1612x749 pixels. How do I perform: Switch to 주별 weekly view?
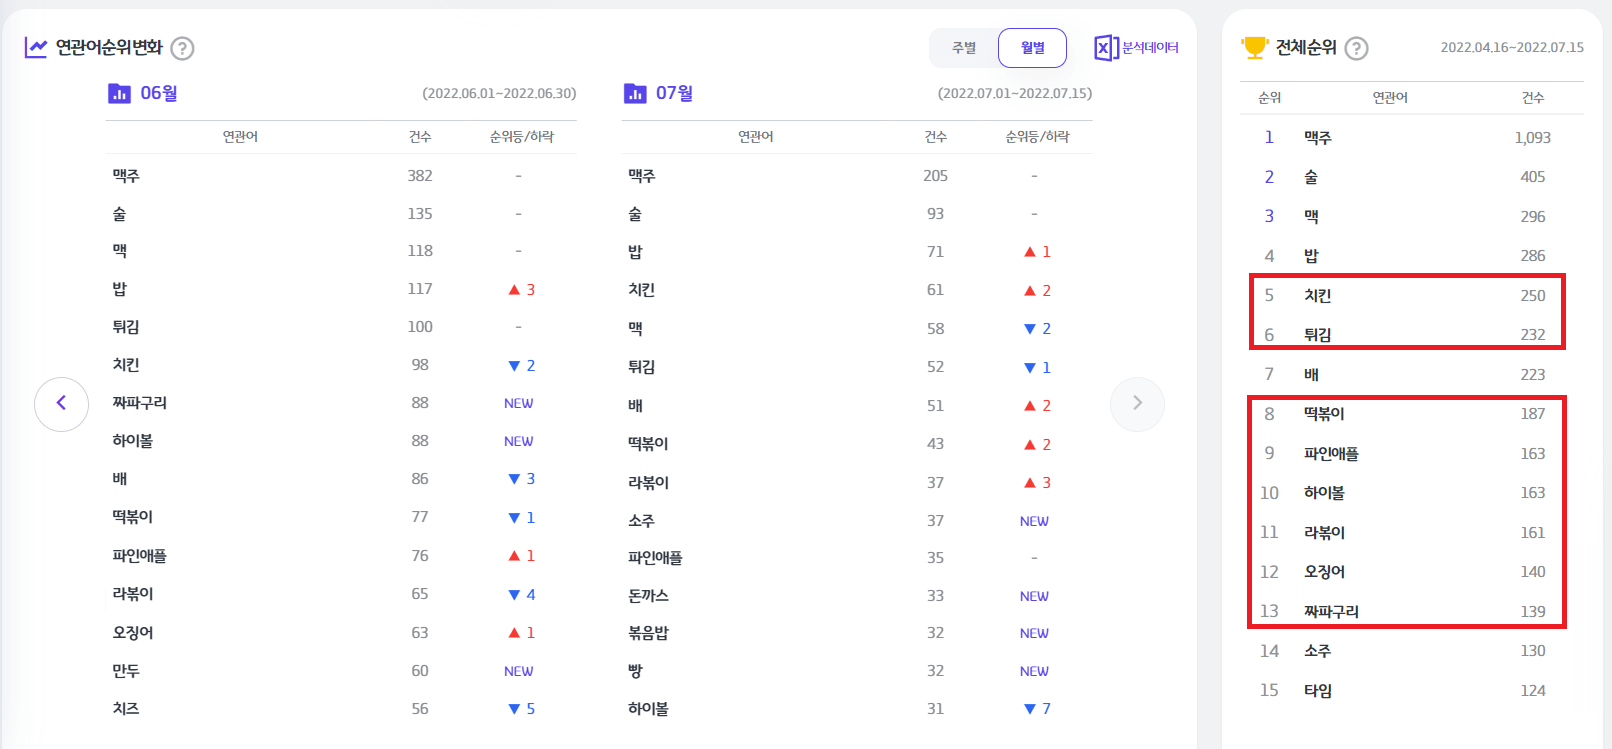click(x=964, y=48)
